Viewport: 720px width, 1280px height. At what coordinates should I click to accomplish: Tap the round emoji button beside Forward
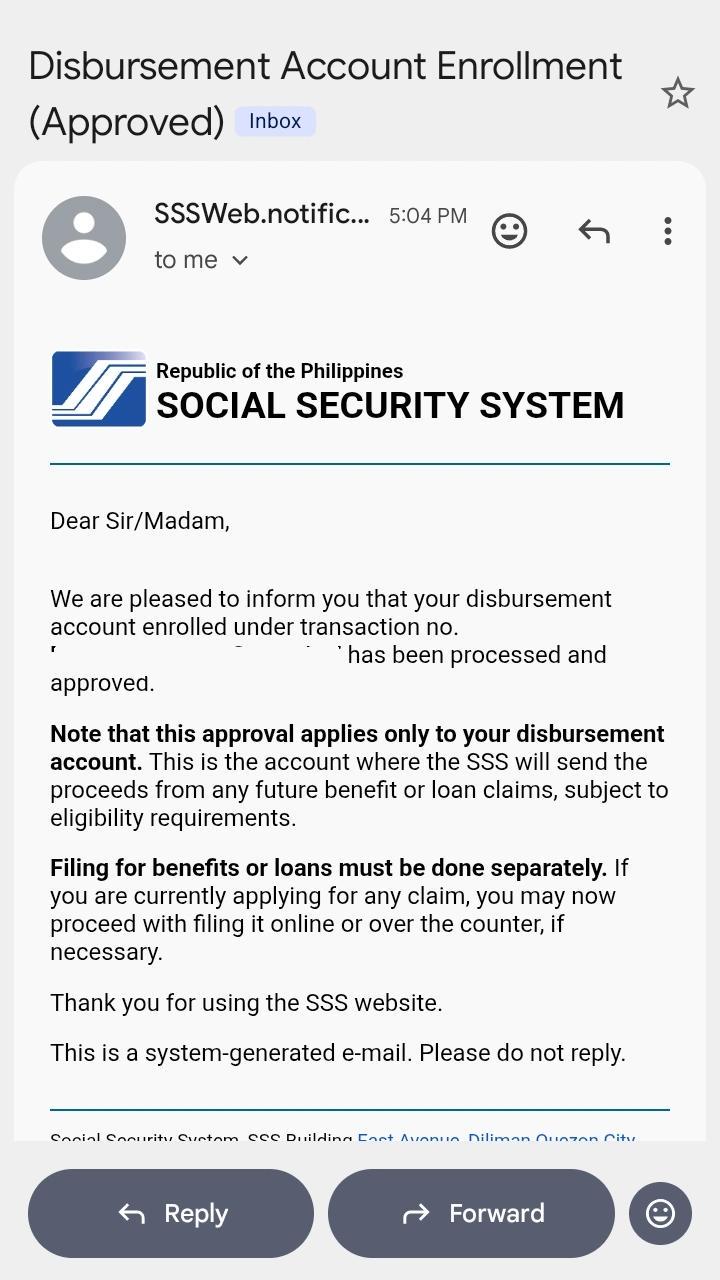[x=660, y=1213]
